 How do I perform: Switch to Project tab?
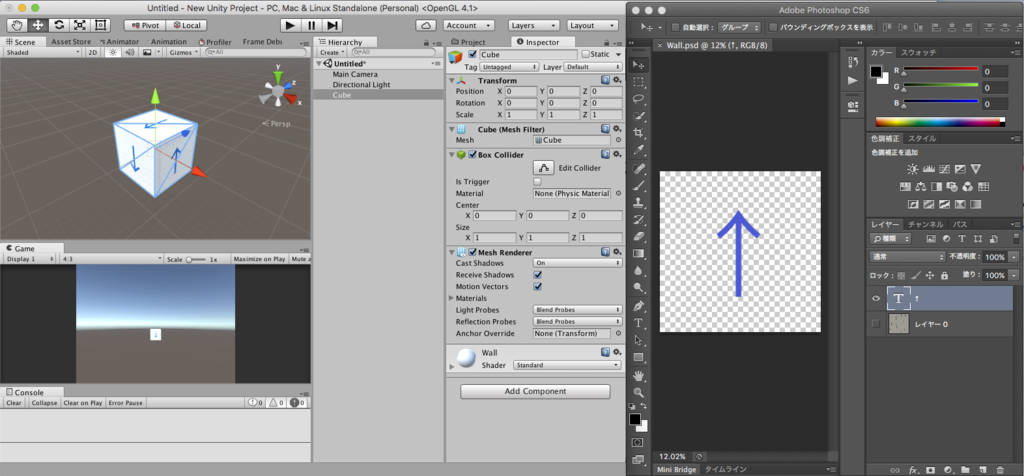click(x=468, y=42)
